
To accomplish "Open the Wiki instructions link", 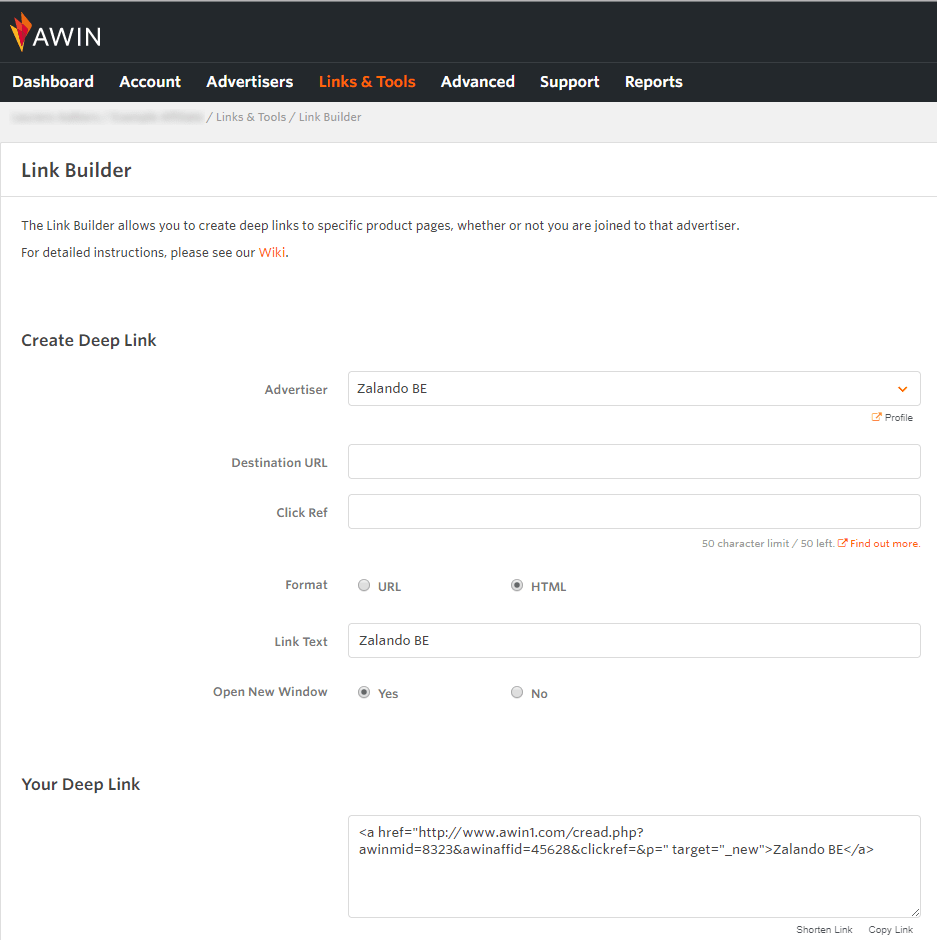I will (272, 252).
